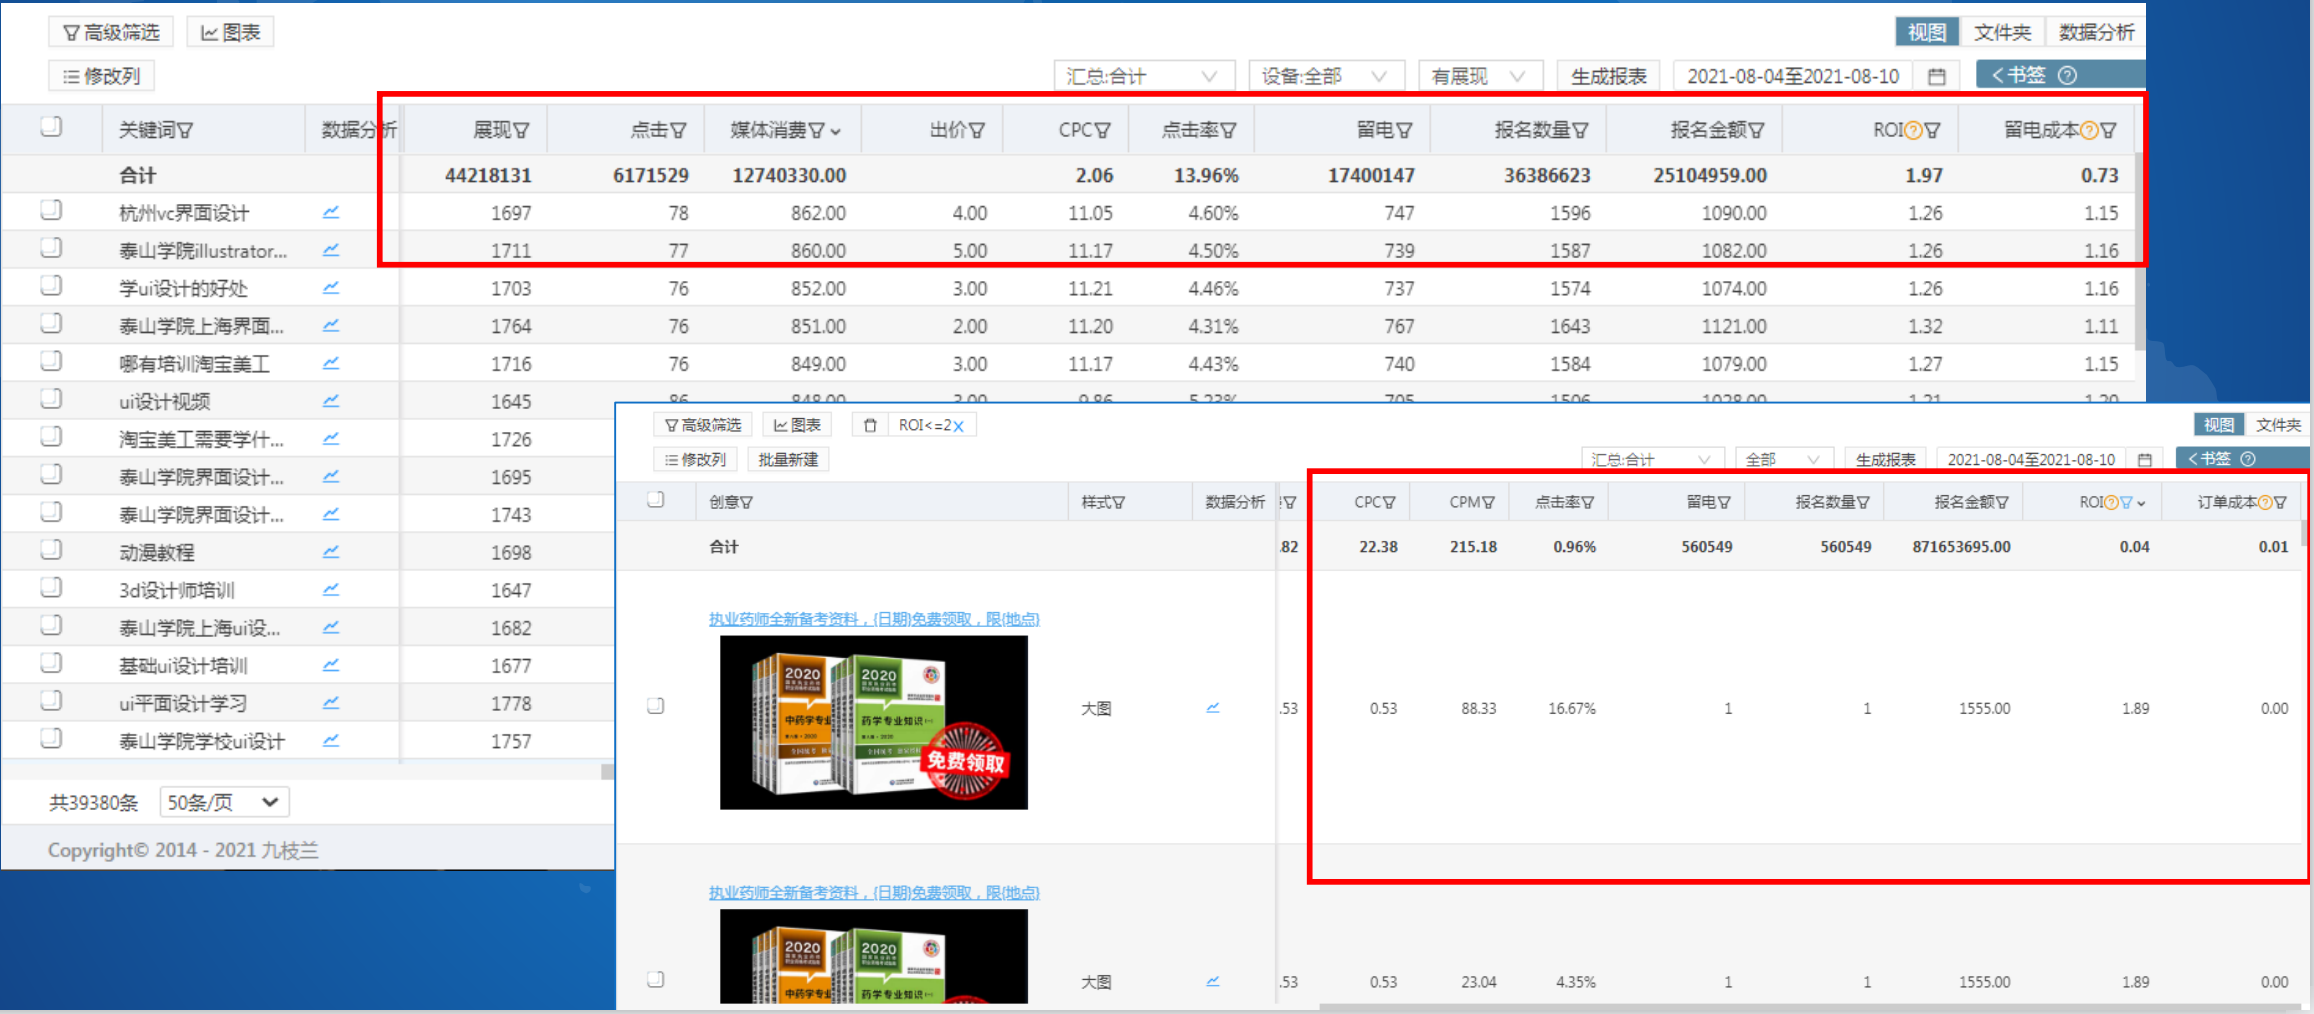Open 全部 dropdown in creative window
The image size is (2314, 1014).
[1783, 460]
